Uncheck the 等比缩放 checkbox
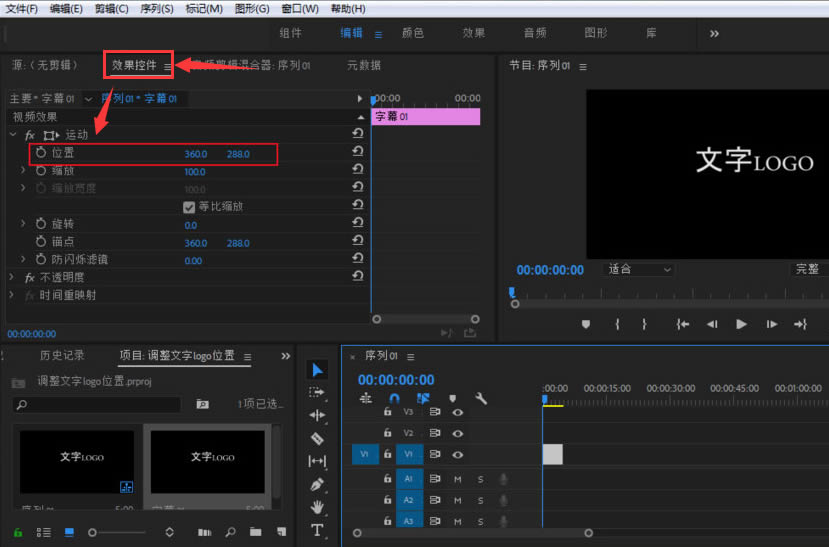829x547 pixels. [188, 207]
